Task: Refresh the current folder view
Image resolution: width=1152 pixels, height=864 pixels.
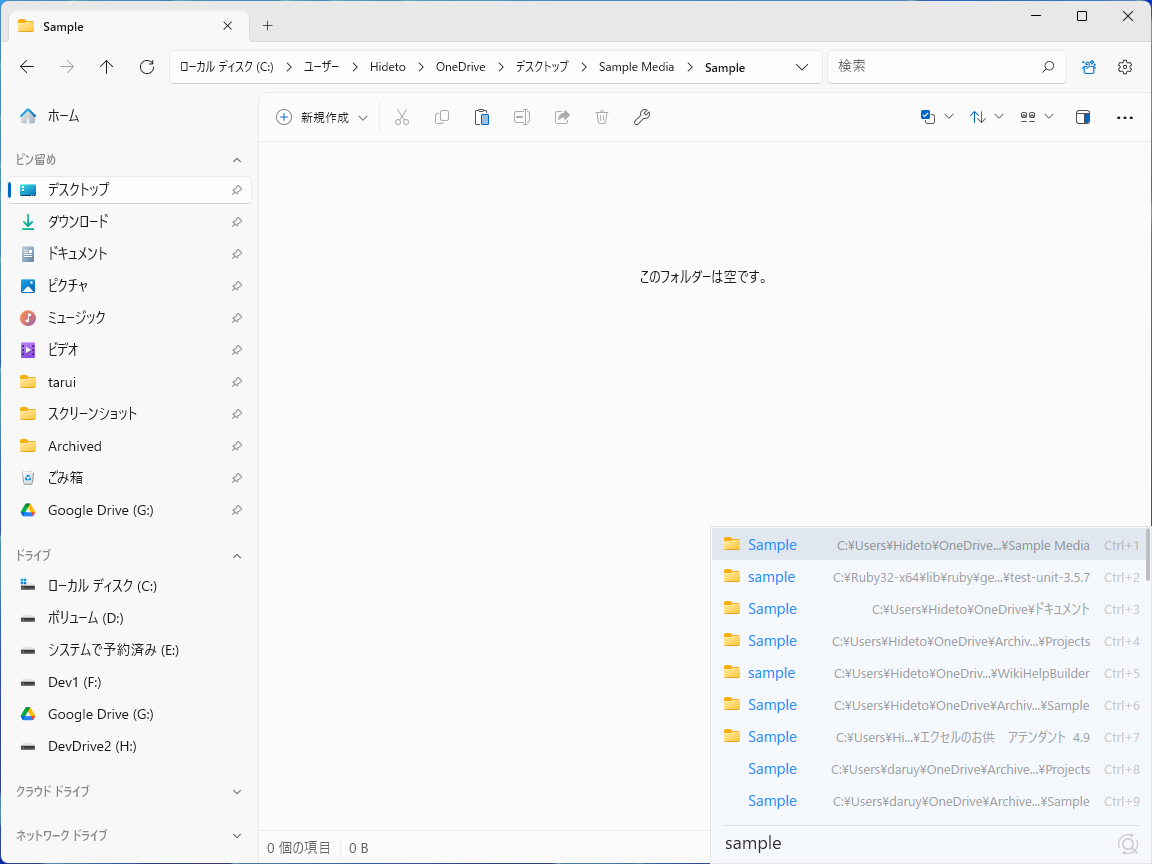Action: tap(147, 67)
